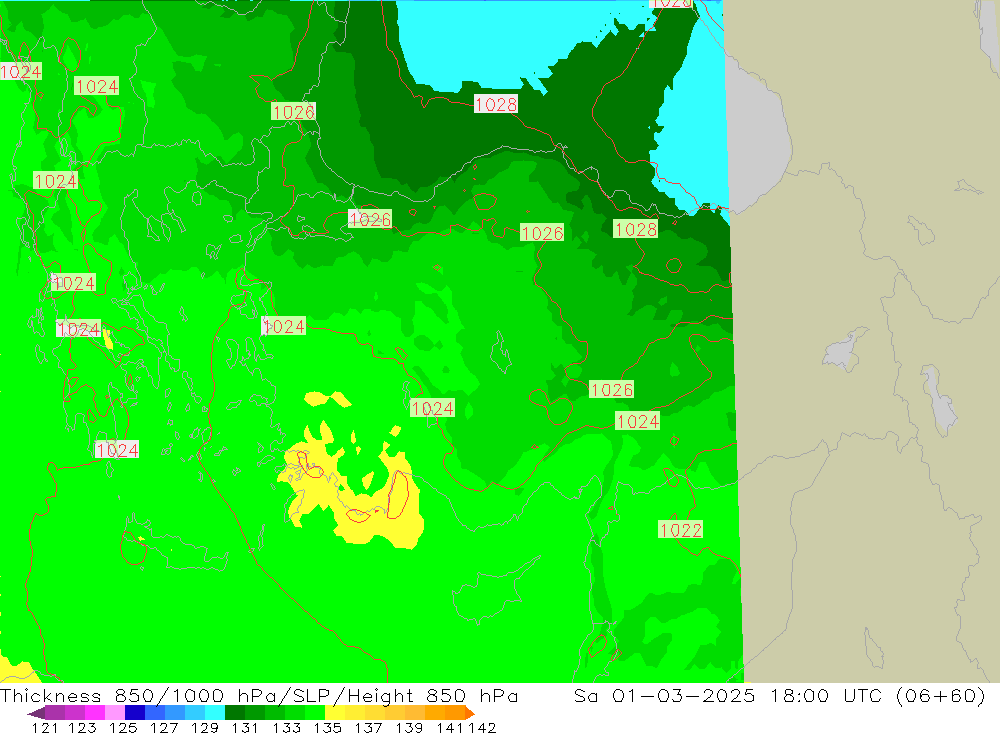Click the legend value 137
1000x733 pixels.
368,727
